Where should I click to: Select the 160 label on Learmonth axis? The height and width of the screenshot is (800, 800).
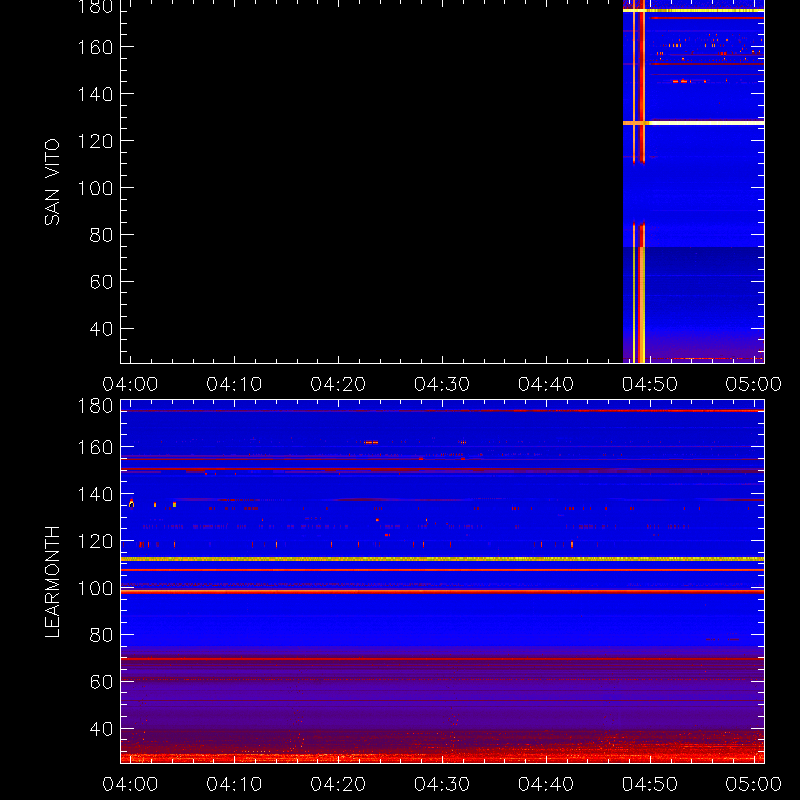pos(95,448)
